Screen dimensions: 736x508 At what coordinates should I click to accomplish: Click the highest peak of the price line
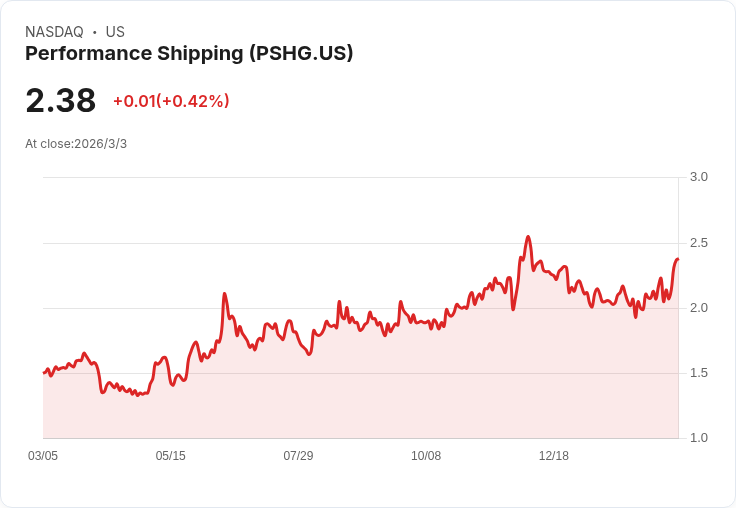click(528, 237)
